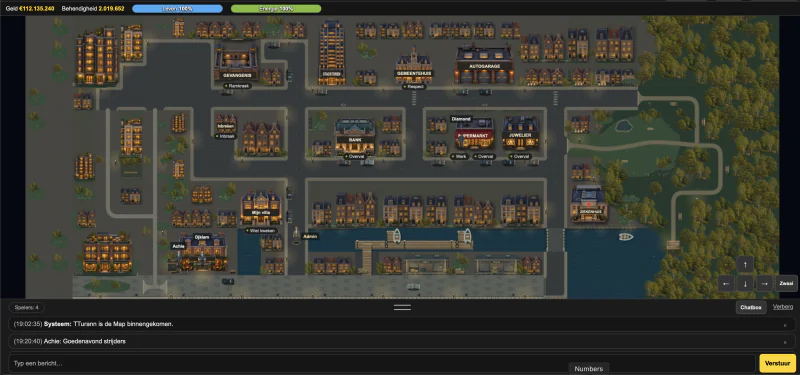Click the down arrow movement button

click(745, 283)
